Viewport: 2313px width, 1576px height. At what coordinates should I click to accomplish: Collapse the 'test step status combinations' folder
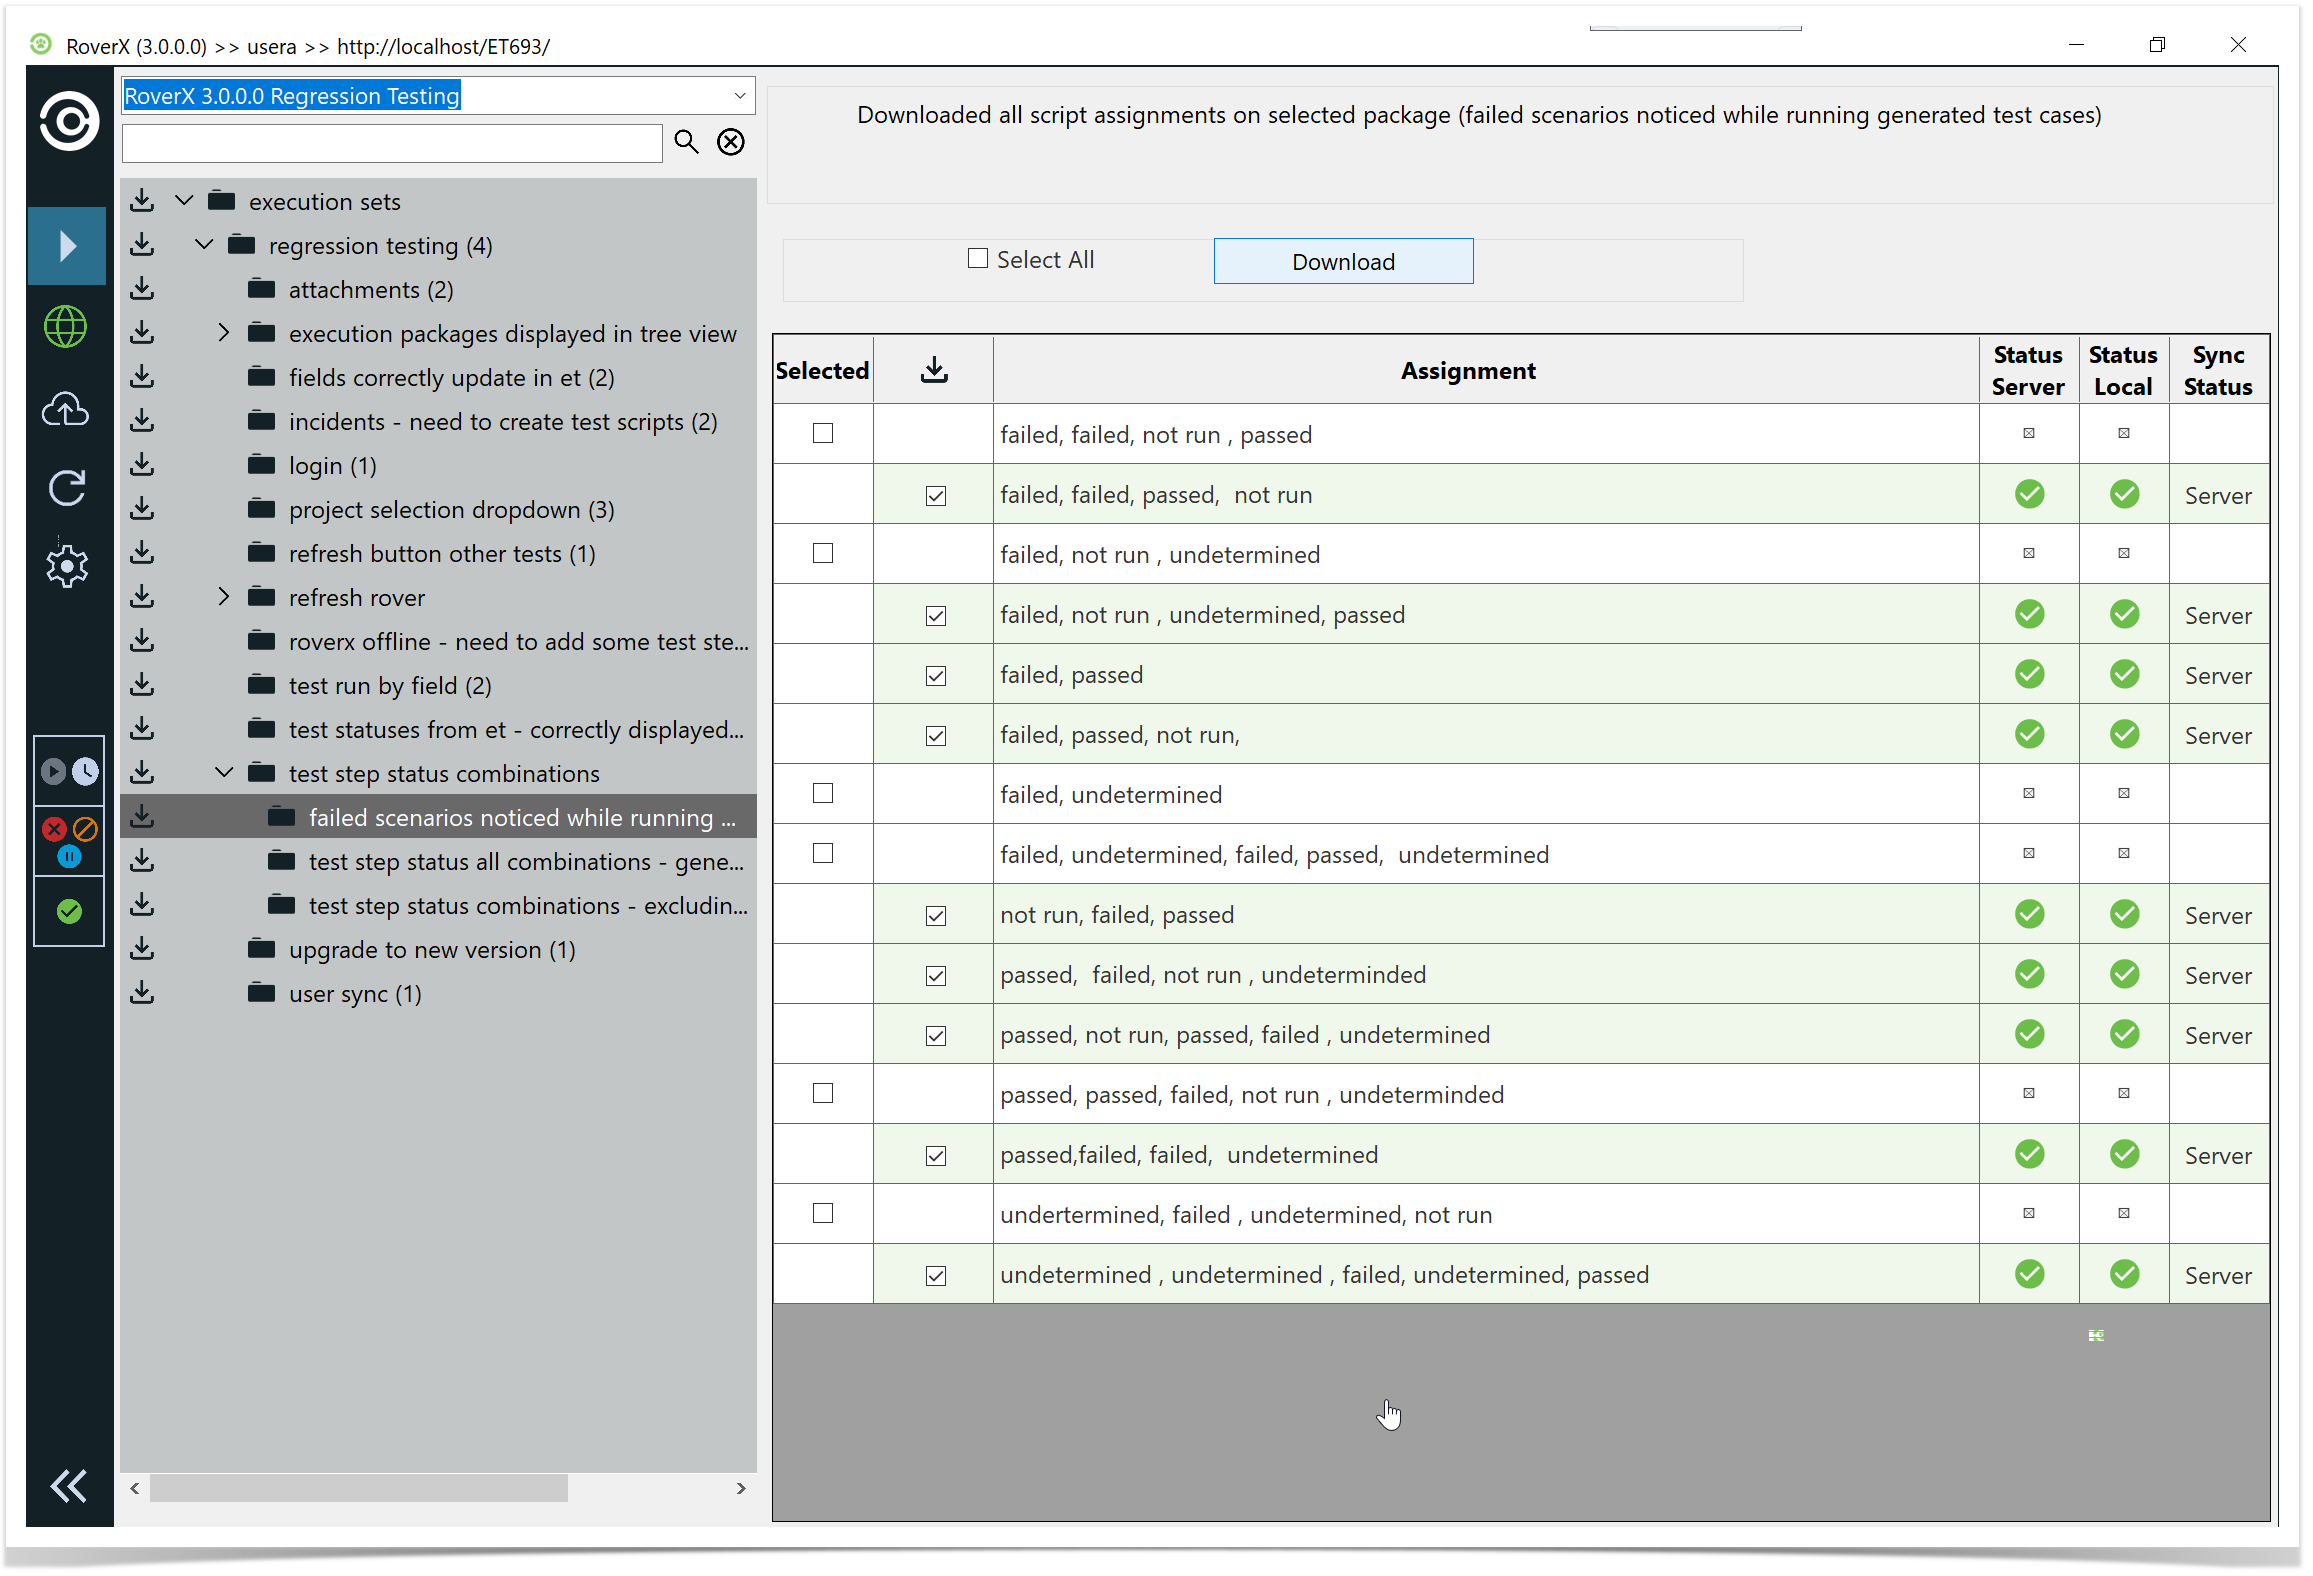224,773
